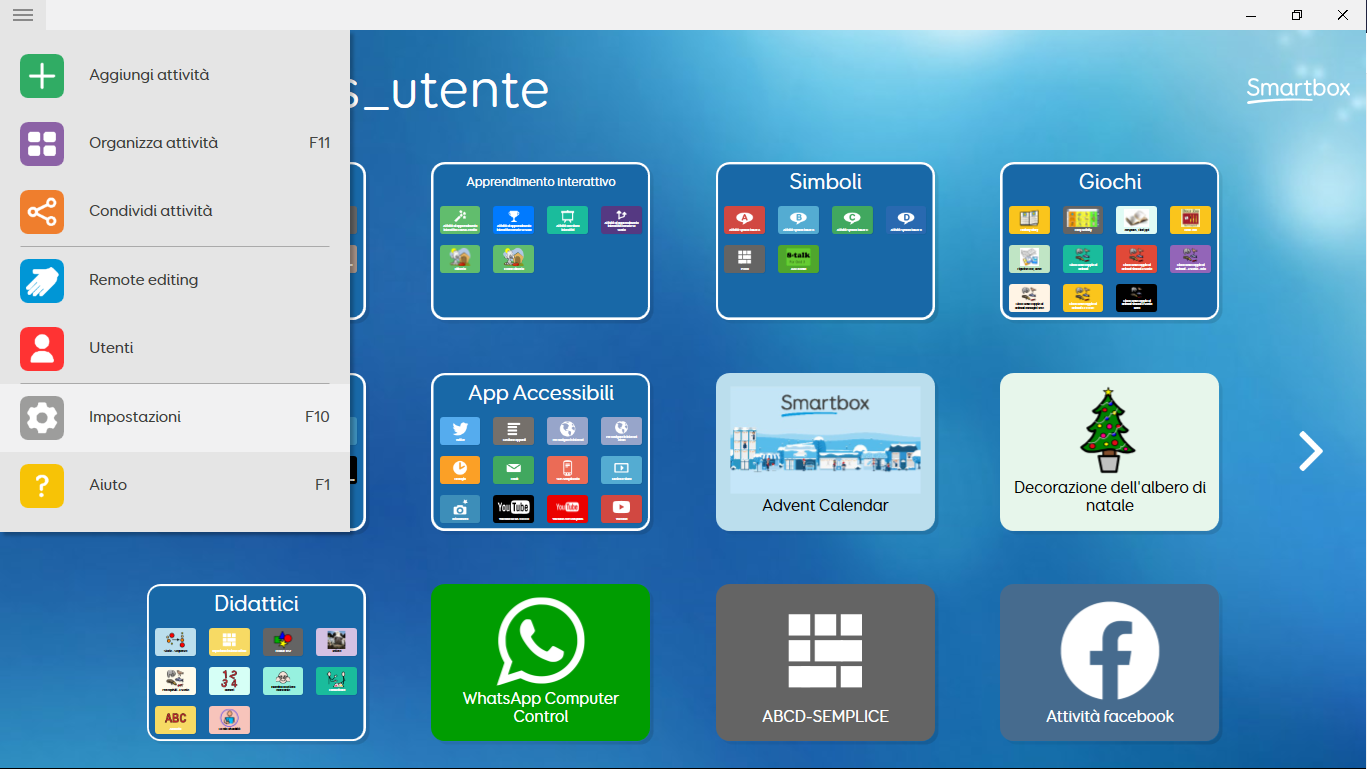Open the Simboli folder tile
This screenshot has width=1367, height=769.
[x=825, y=241]
